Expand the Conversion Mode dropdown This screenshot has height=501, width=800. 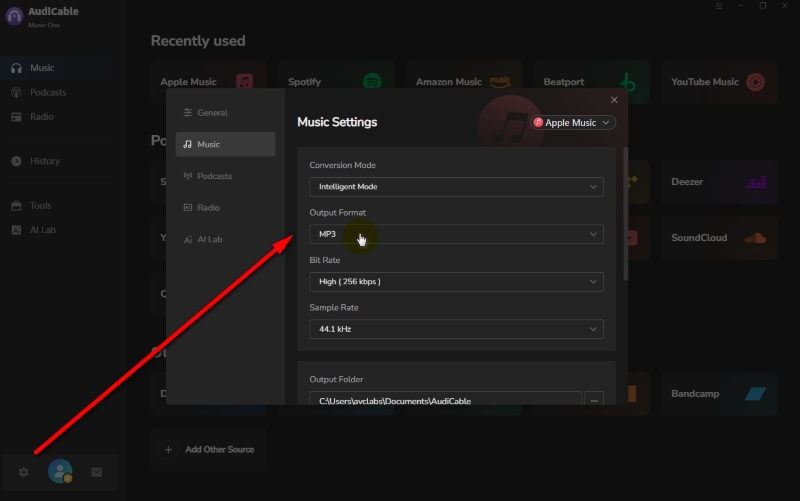pyautogui.click(x=456, y=187)
